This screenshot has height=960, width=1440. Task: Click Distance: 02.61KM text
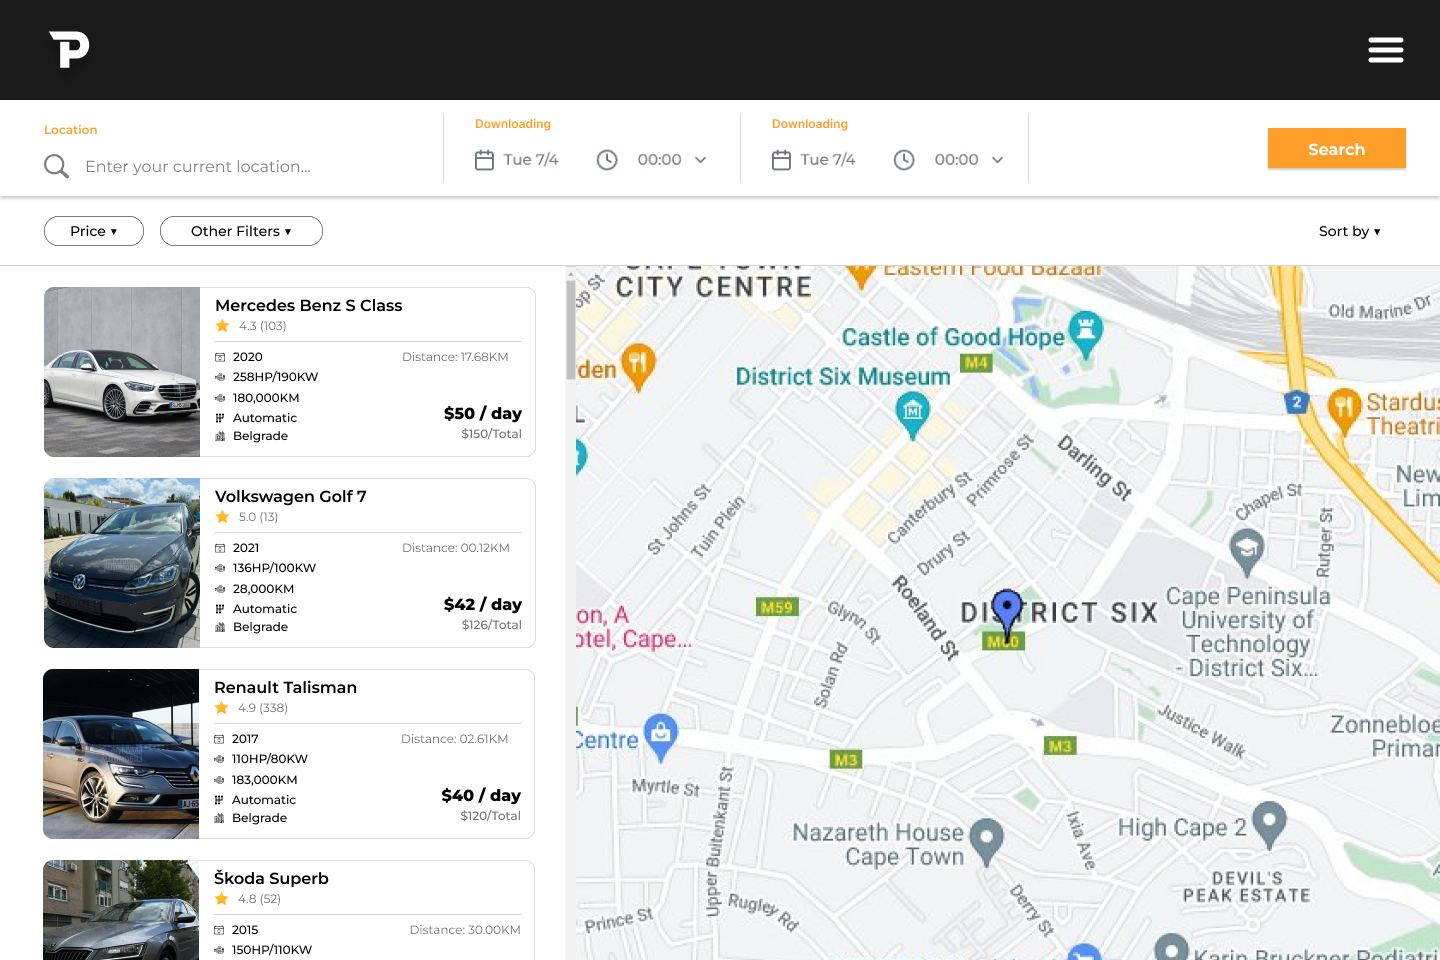click(x=455, y=739)
